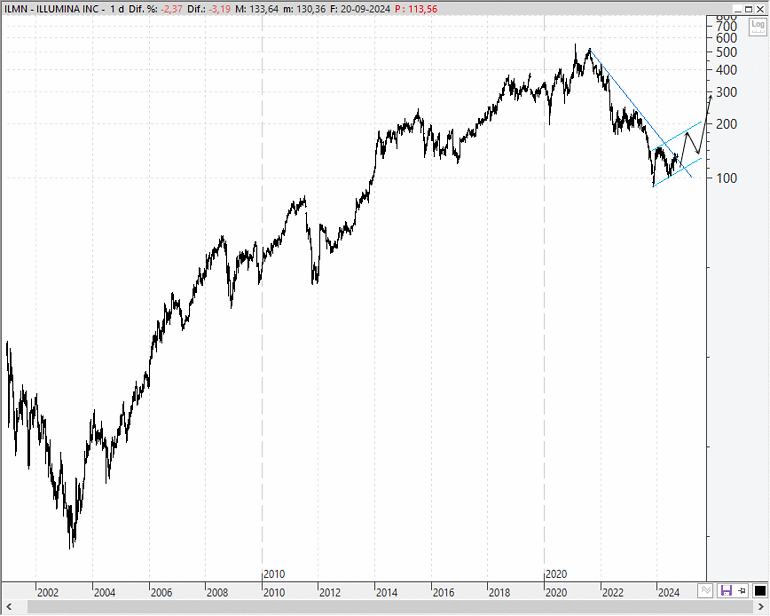Click the 2002 time axis label
The width and height of the screenshot is (770, 616).
[48, 592]
